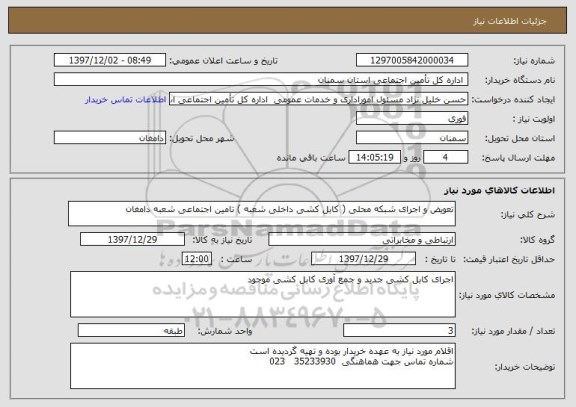Screen dimensions: 576x407
Task: Click the unit field showing طبقه
Action: pos(131,331)
